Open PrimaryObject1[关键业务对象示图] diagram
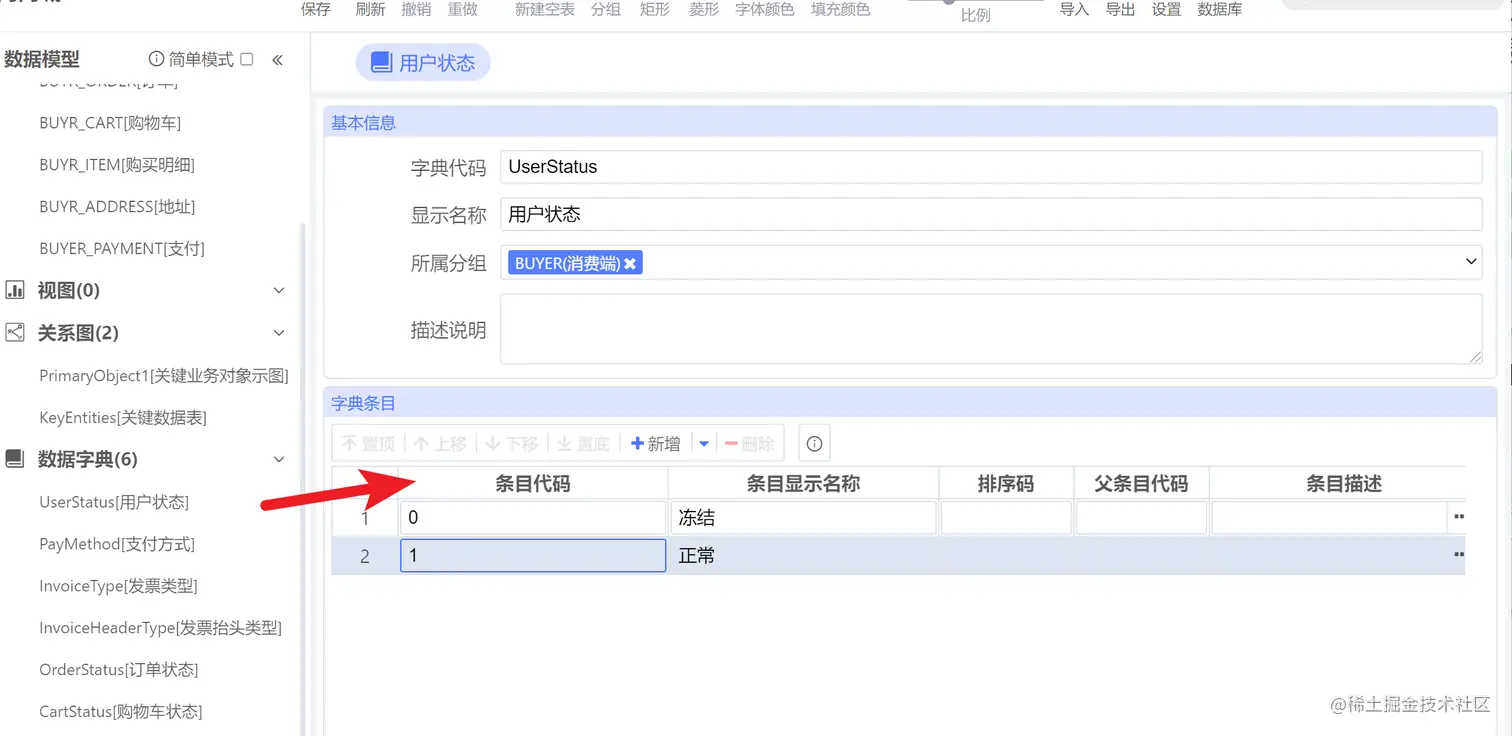Screen dimensions: 1512x736 pos(164,376)
